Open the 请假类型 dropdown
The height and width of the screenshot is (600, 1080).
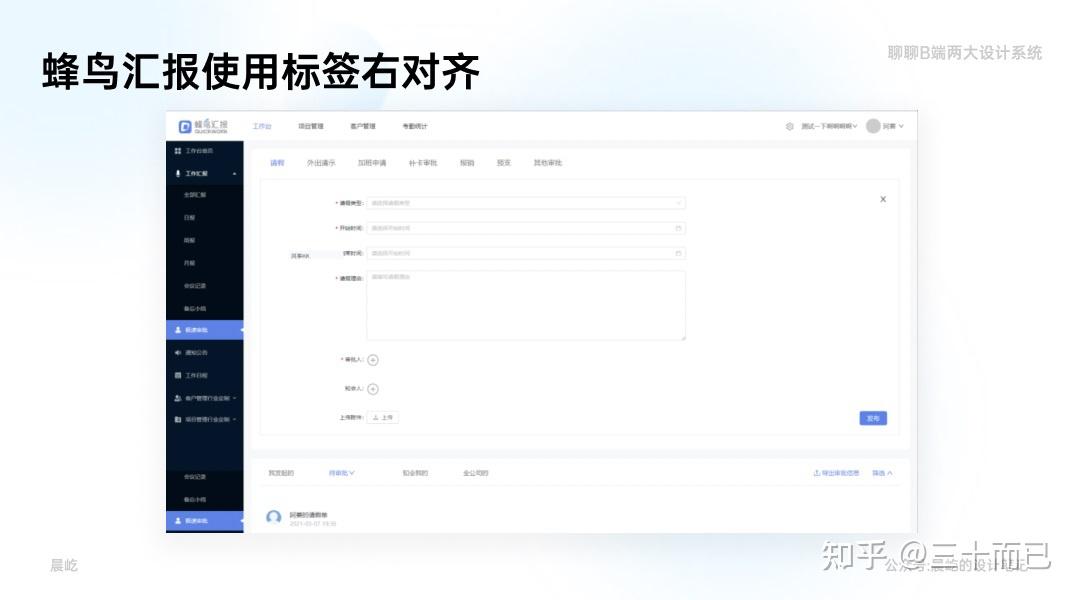click(x=526, y=203)
